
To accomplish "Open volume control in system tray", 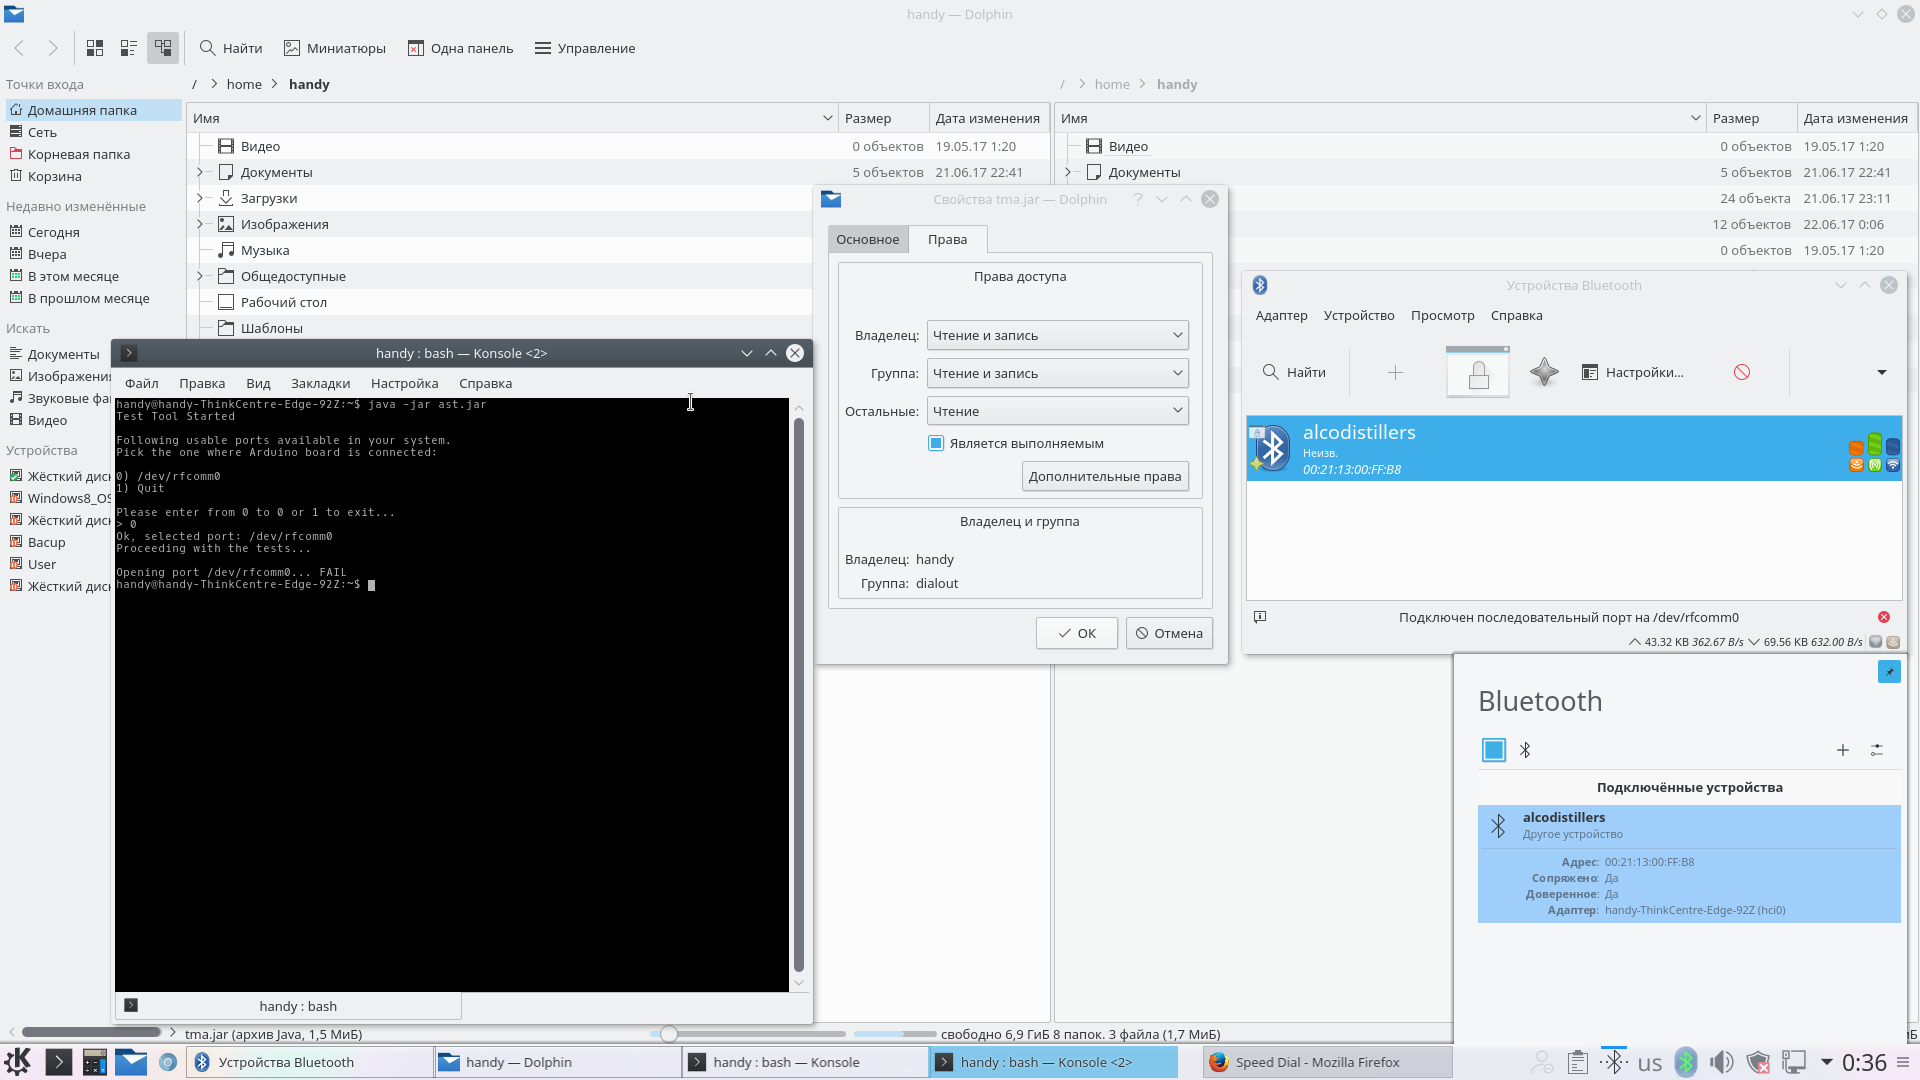I will (x=1721, y=1062).
